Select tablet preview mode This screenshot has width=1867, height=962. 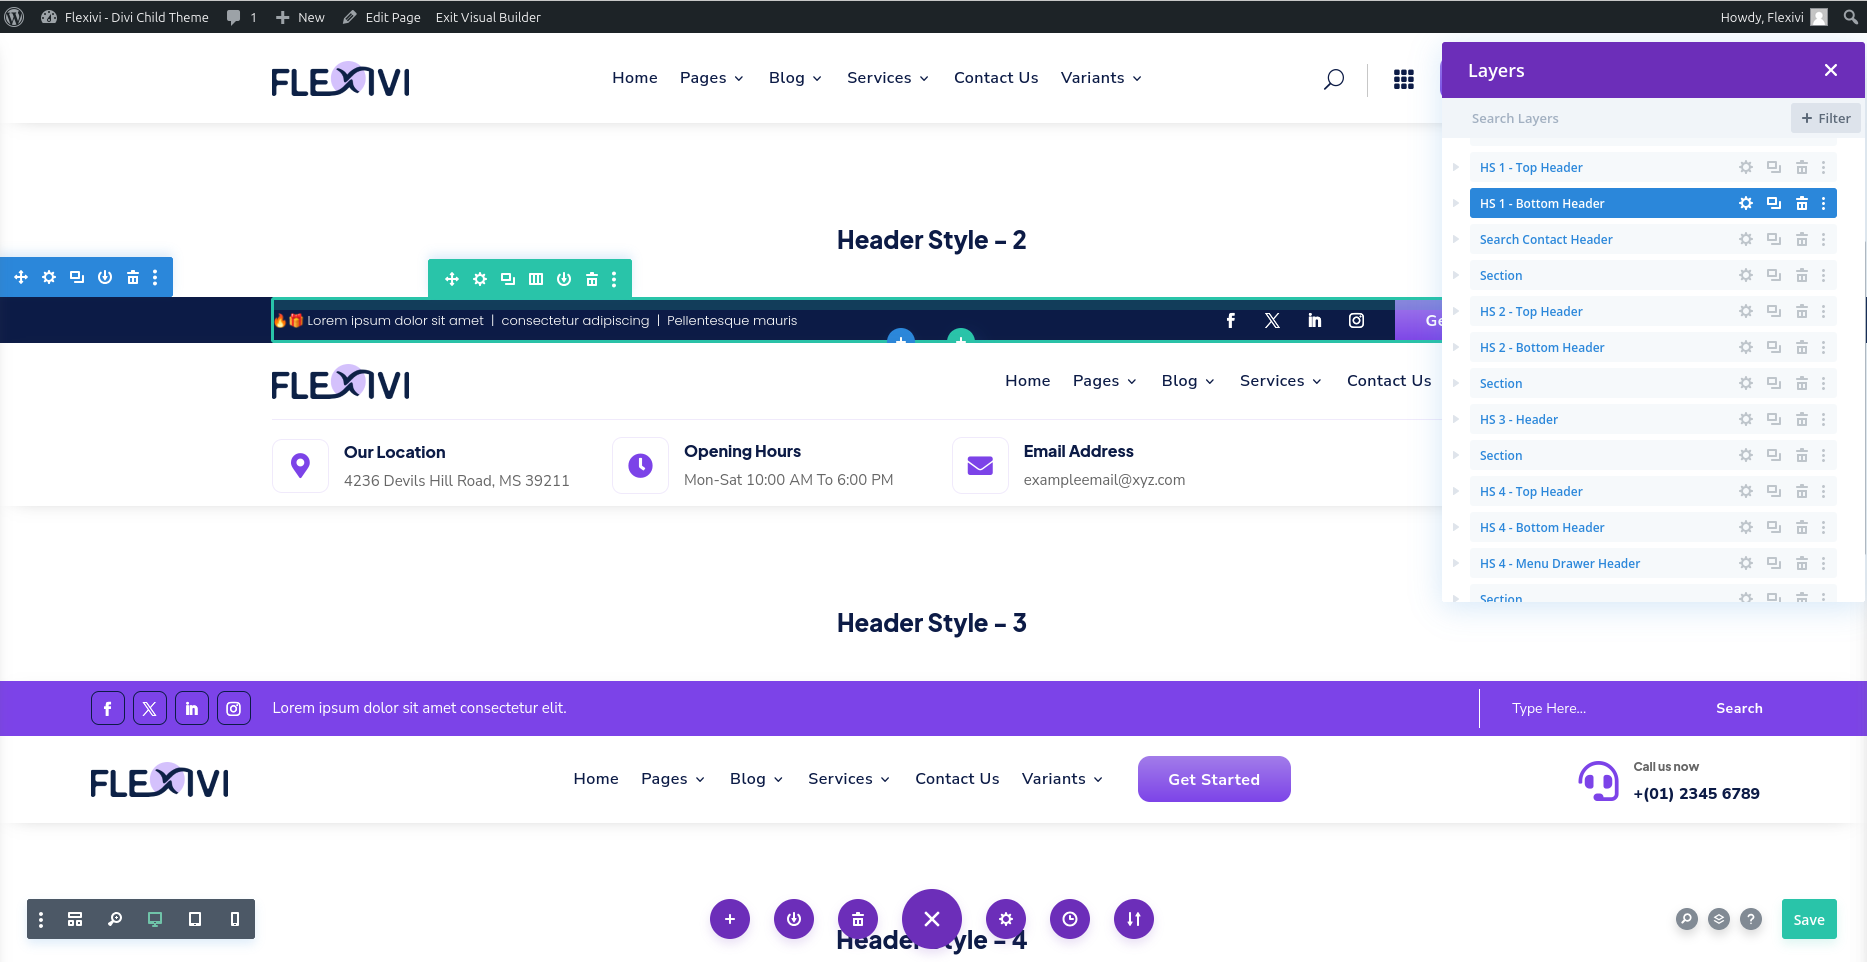[x=195, y=919]
